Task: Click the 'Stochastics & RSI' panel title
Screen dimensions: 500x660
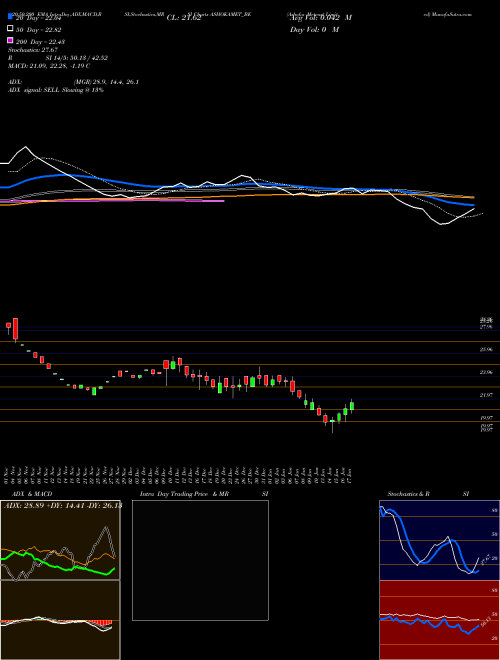Action: (x=428, y=494)
